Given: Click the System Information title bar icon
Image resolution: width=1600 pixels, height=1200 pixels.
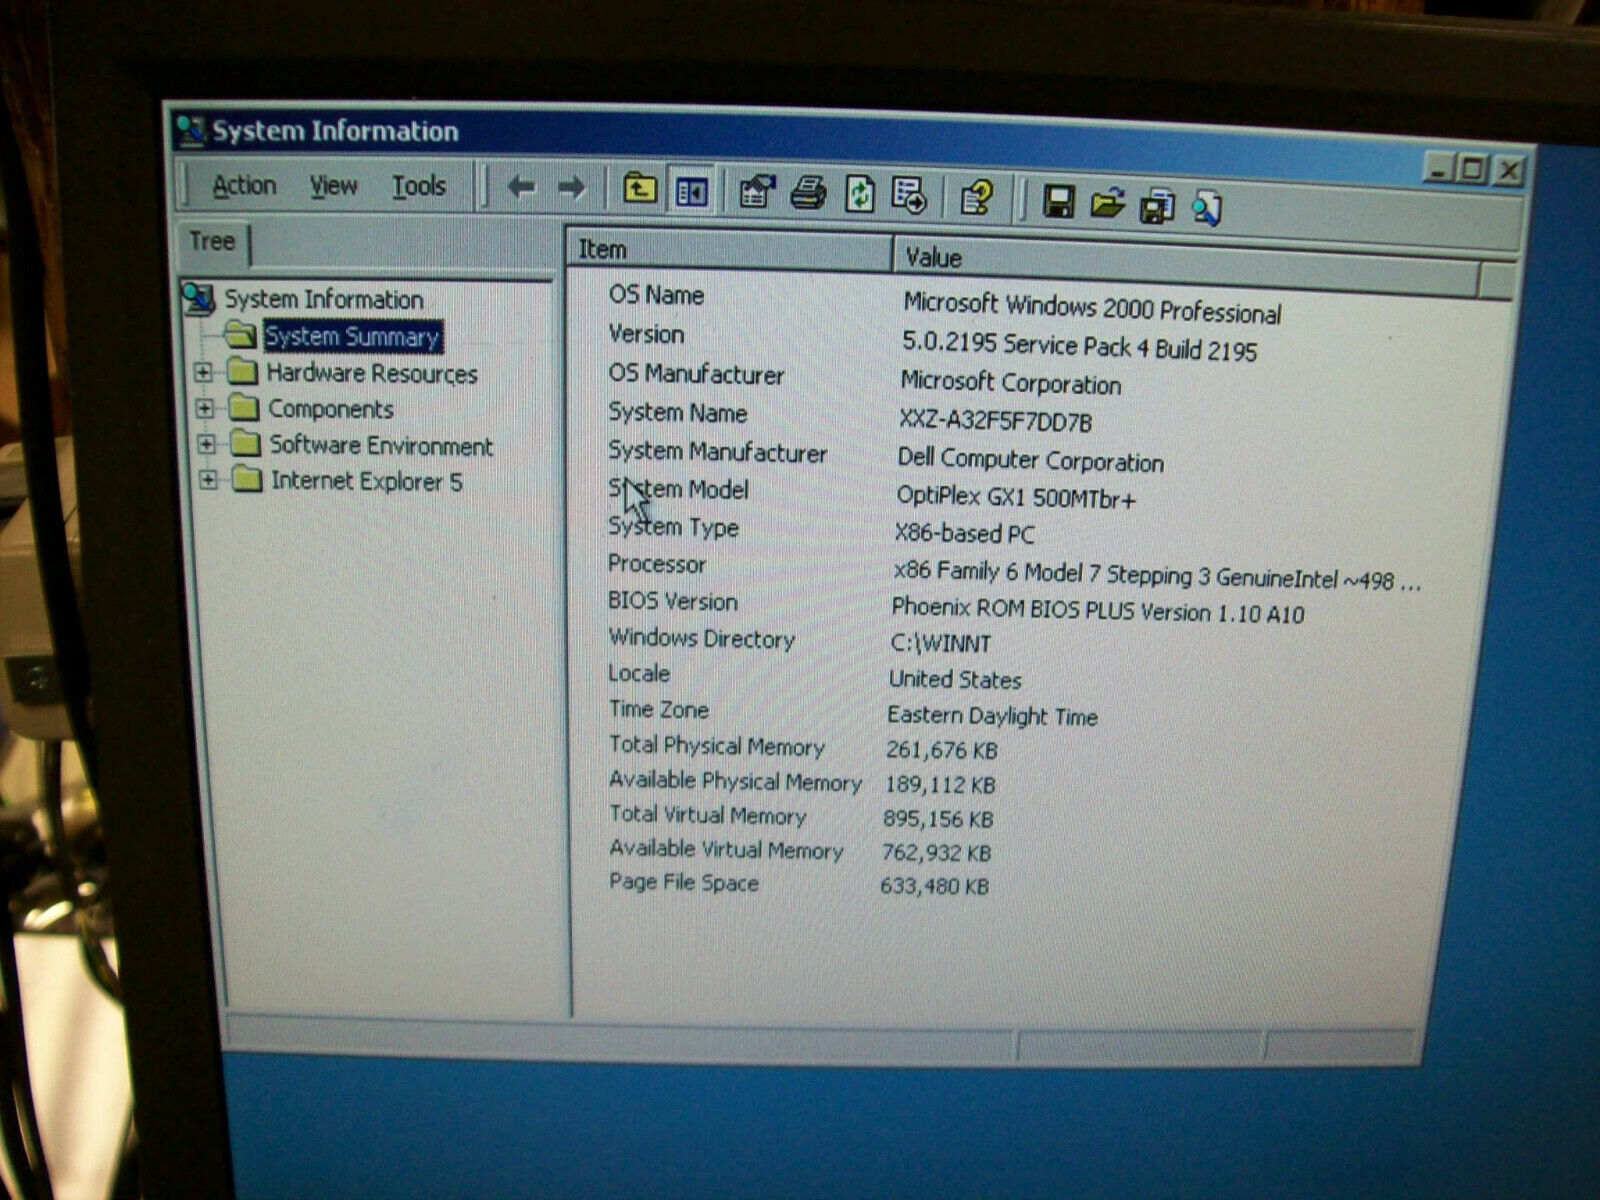Looking at the screenshot, I should [190, 131].
